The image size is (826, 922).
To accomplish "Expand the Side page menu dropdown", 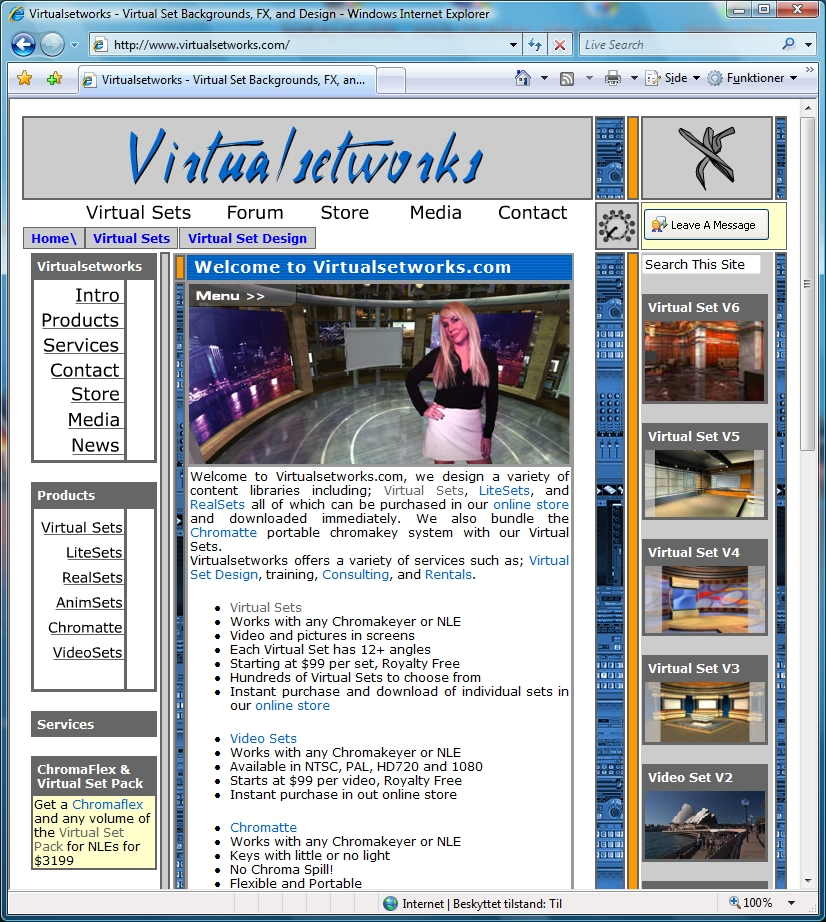I will click(696, 78).
